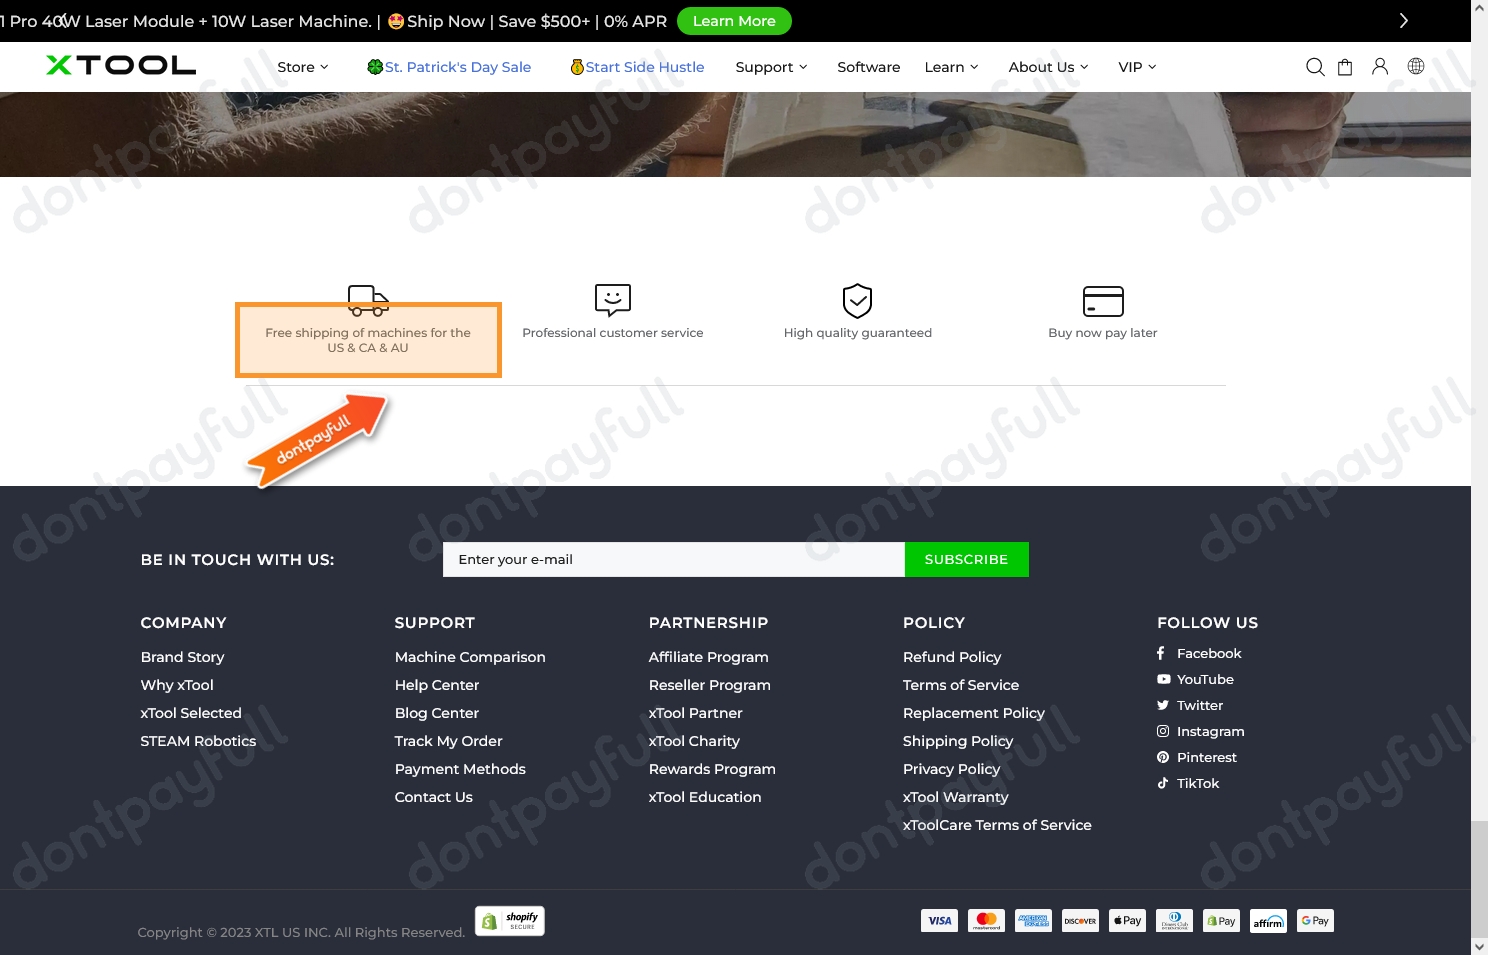Open the search icon in the header
The height and width of the screenshot is (955, 1488).
pyautogui.click(x=1315, y=67)
